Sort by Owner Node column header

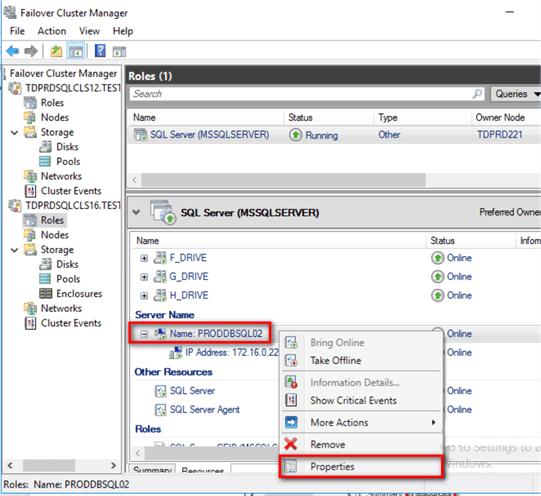pyautogui.click(x=500, y=118)
